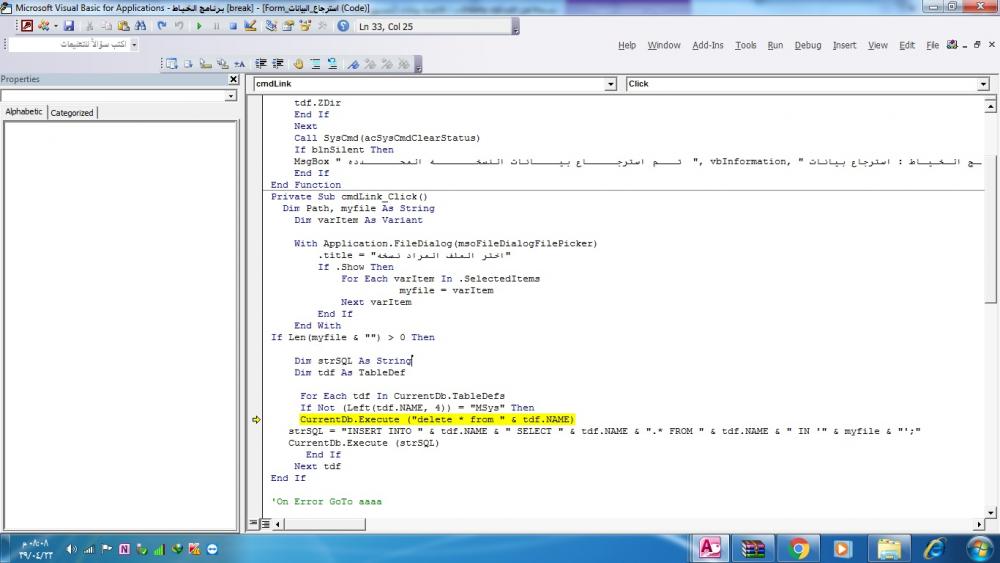Screen dimensions: 1000x563
Task: Click the 'On Error GoTo aaaa' comment line
Action: coord(327,502)
